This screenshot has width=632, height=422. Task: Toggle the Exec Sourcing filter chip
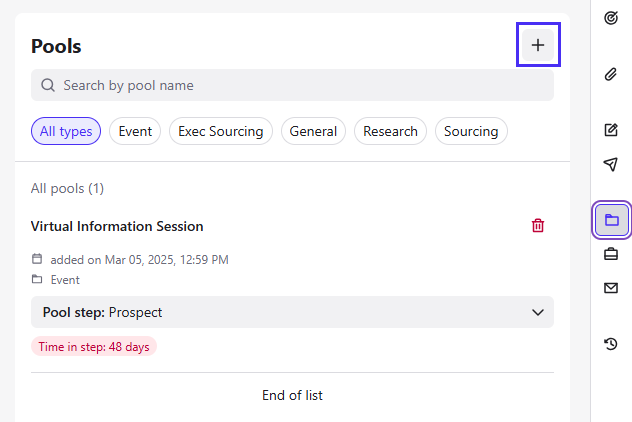tap(221, 131)
